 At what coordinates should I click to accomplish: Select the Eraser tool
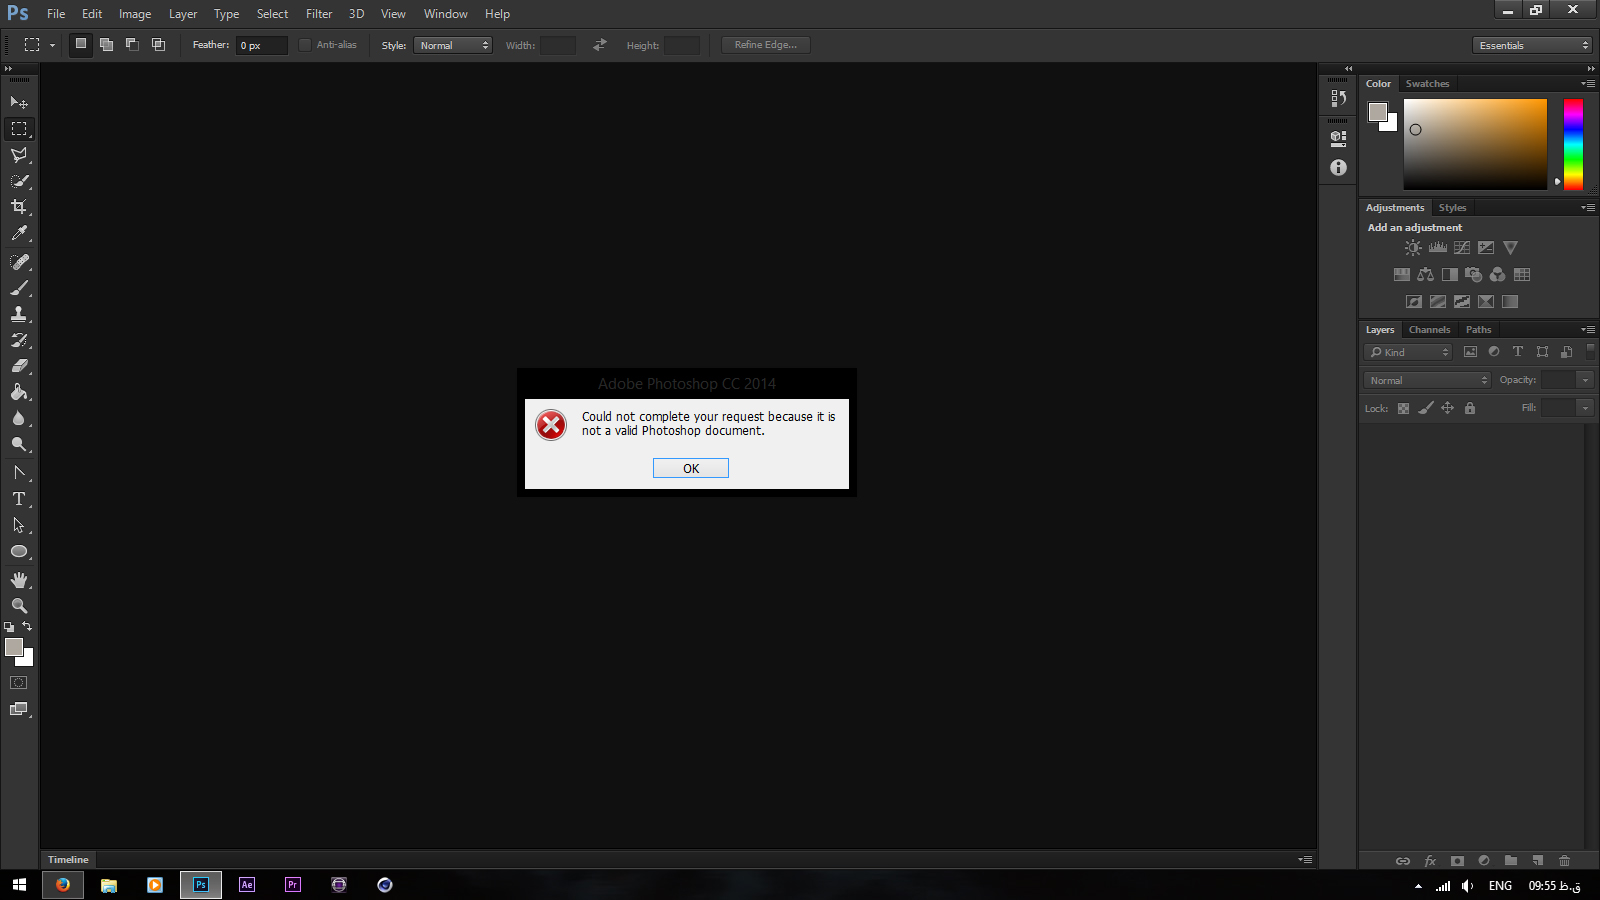click(x=19, y=366)
